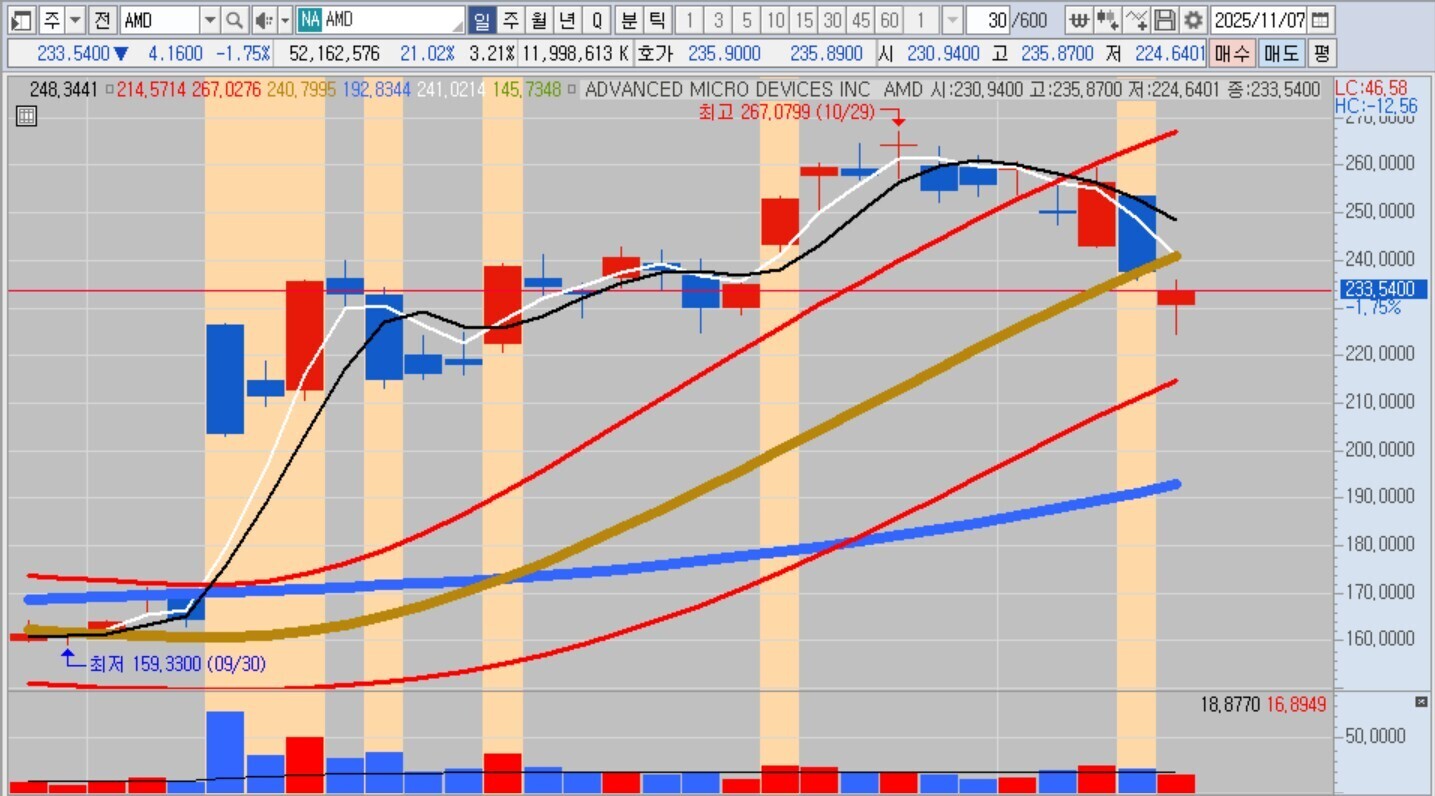This screenshot has width=1435, height=796.
Task: Click the 최저 159,3300 (09/30) low marker
Action: coord(178,664)
